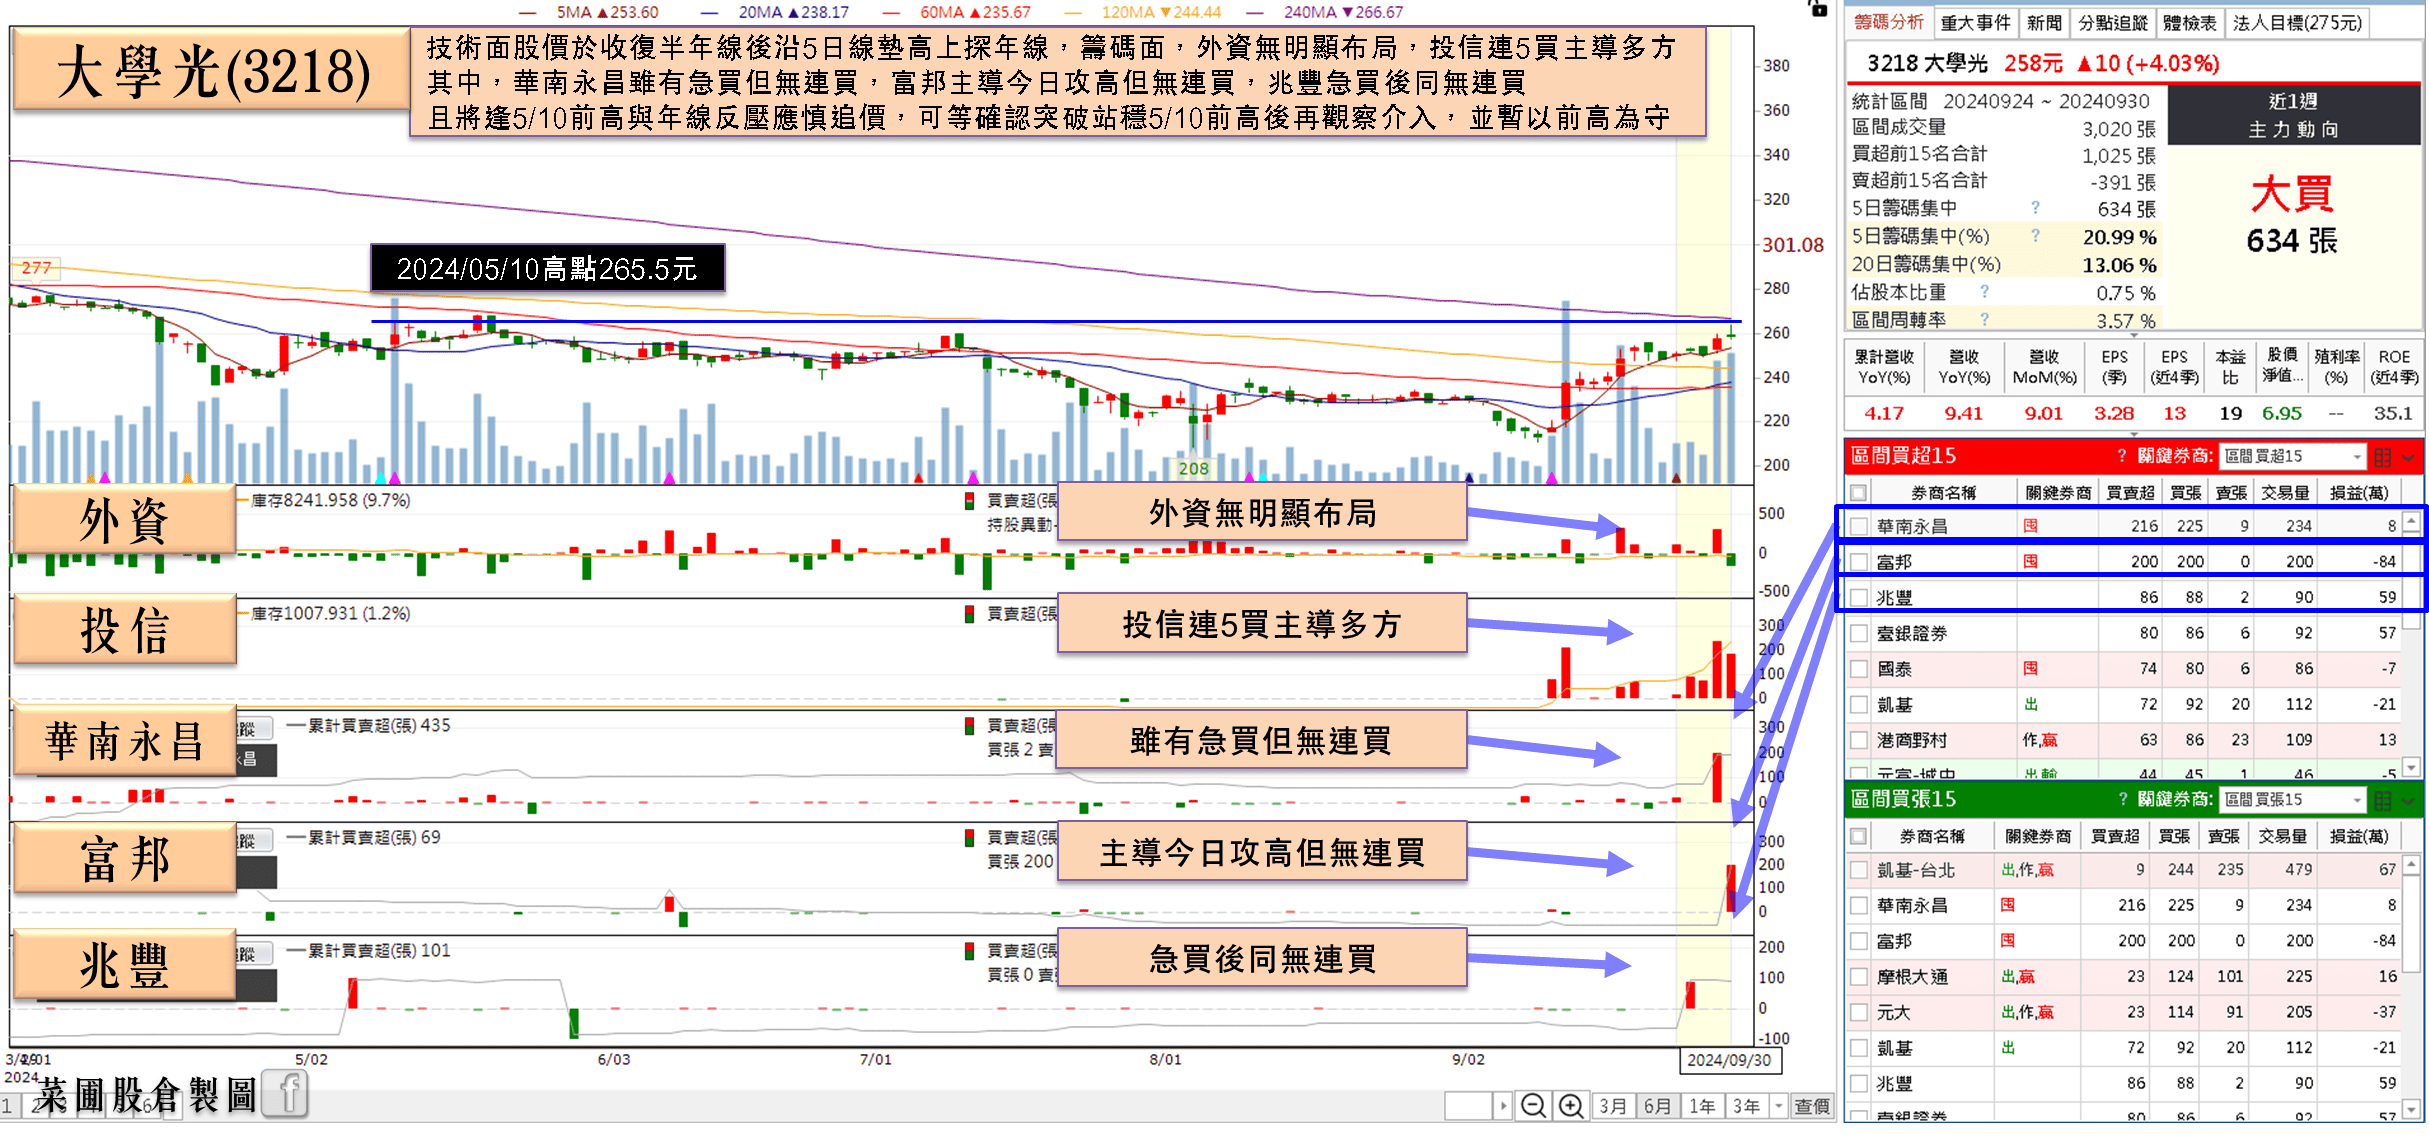Click up arrow of 區間買超15 table scrollbar

[x=2411, y=522]
